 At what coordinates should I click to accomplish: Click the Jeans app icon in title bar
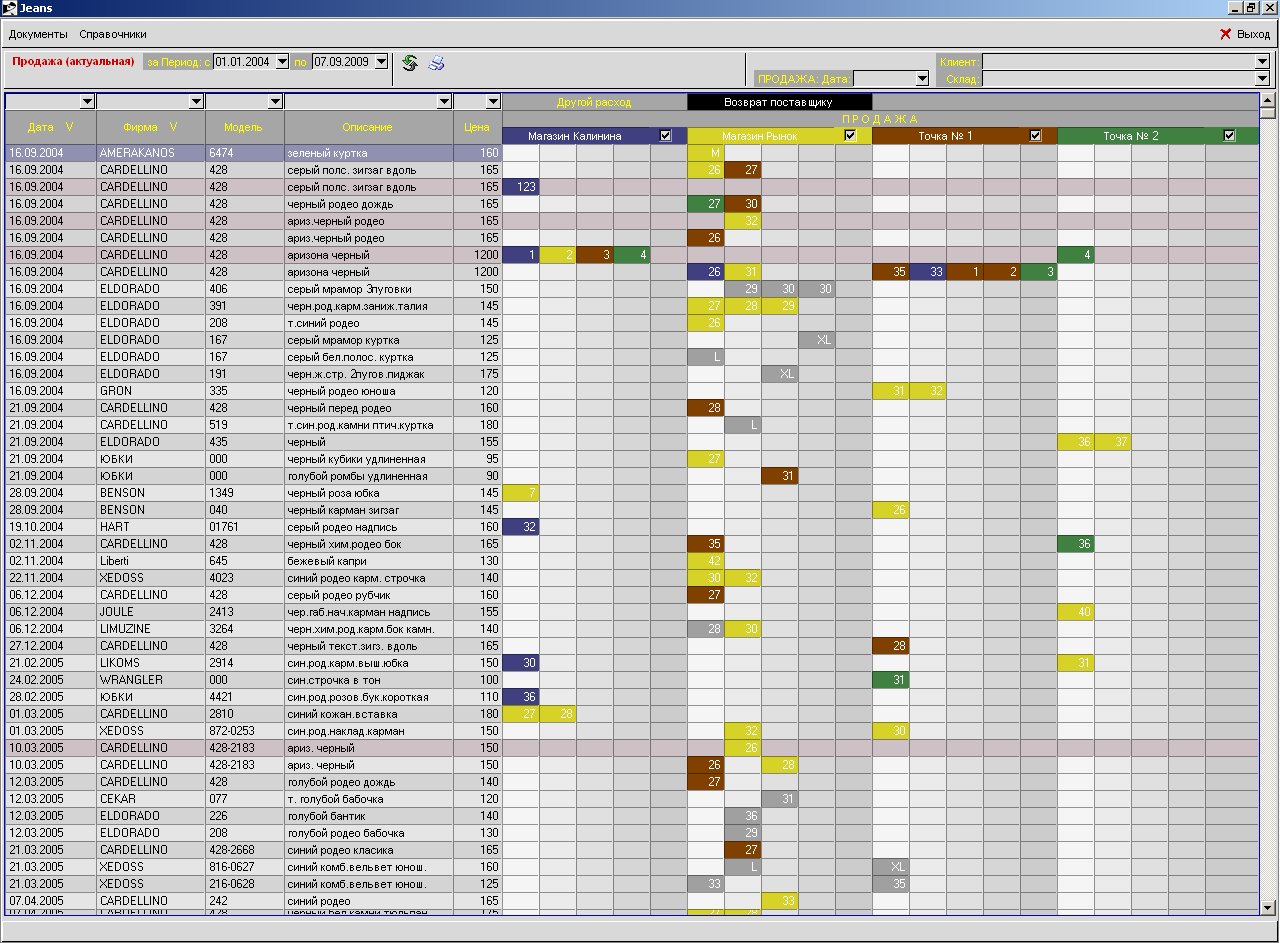click(x=9, y=8)
